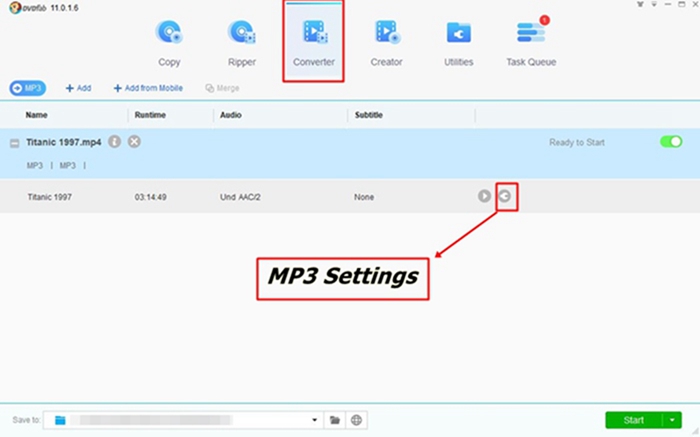Image resolution: width=700 pixels, height=437 pixels.
Task: Open the Copy module
Action: point(169,42)
